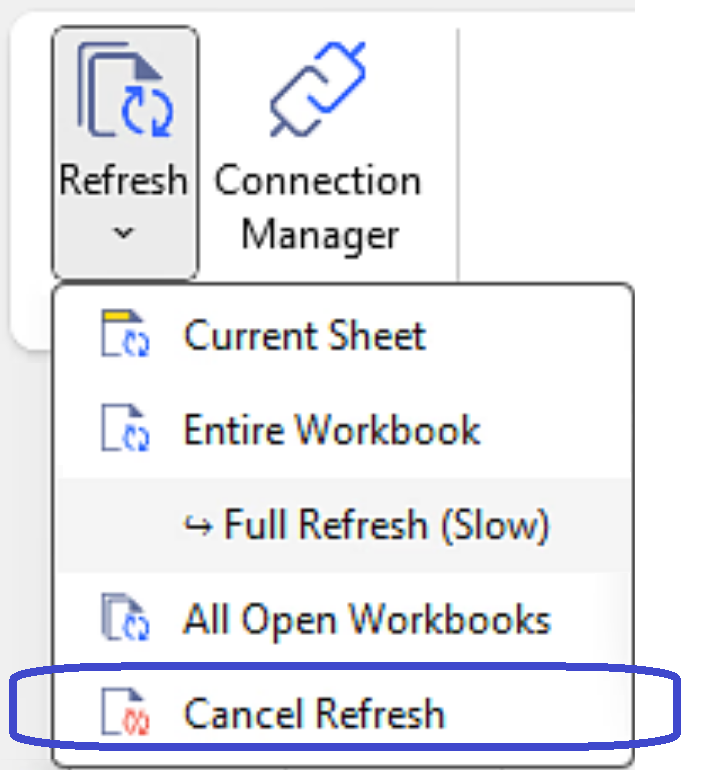Viewport: 717px width, 770px height.
Task: Click the Entire Workbook refresh icon
Action: tap(125, 430)
